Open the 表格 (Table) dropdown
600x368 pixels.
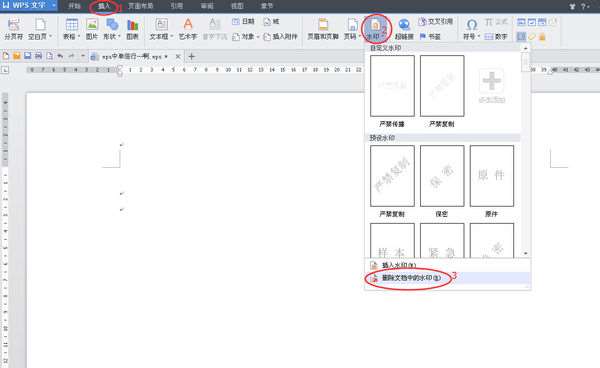point(72,29)
